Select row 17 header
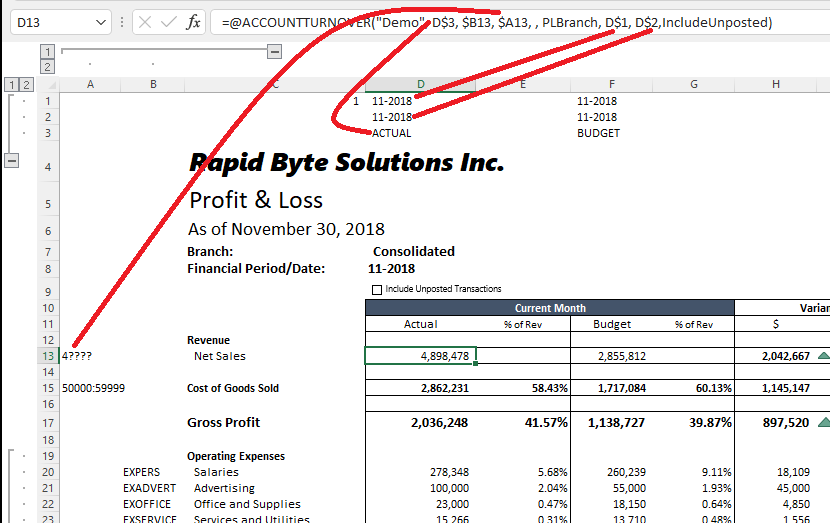Viewport: 830px width, 524px height. (x=48, y=423)
